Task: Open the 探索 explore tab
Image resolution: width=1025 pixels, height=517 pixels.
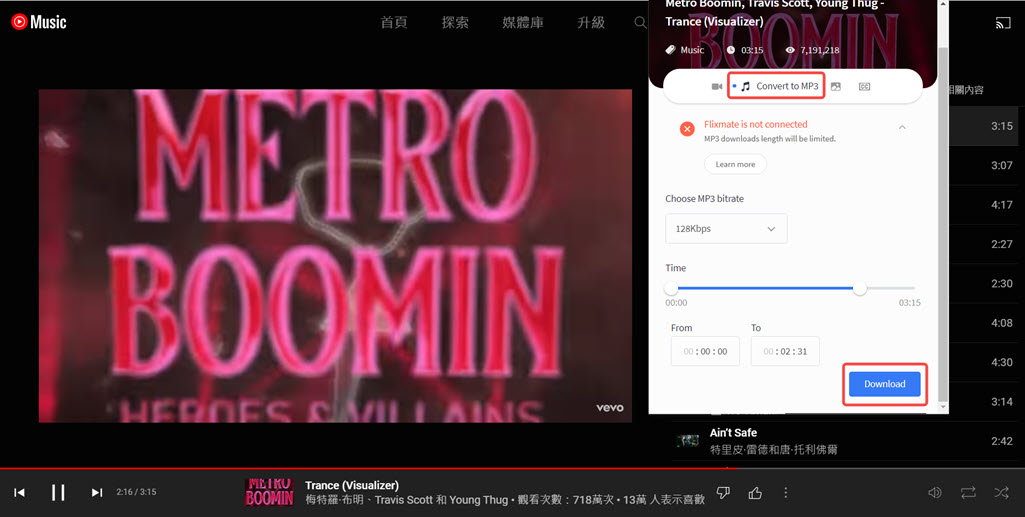Action: [x=455, y=22]
